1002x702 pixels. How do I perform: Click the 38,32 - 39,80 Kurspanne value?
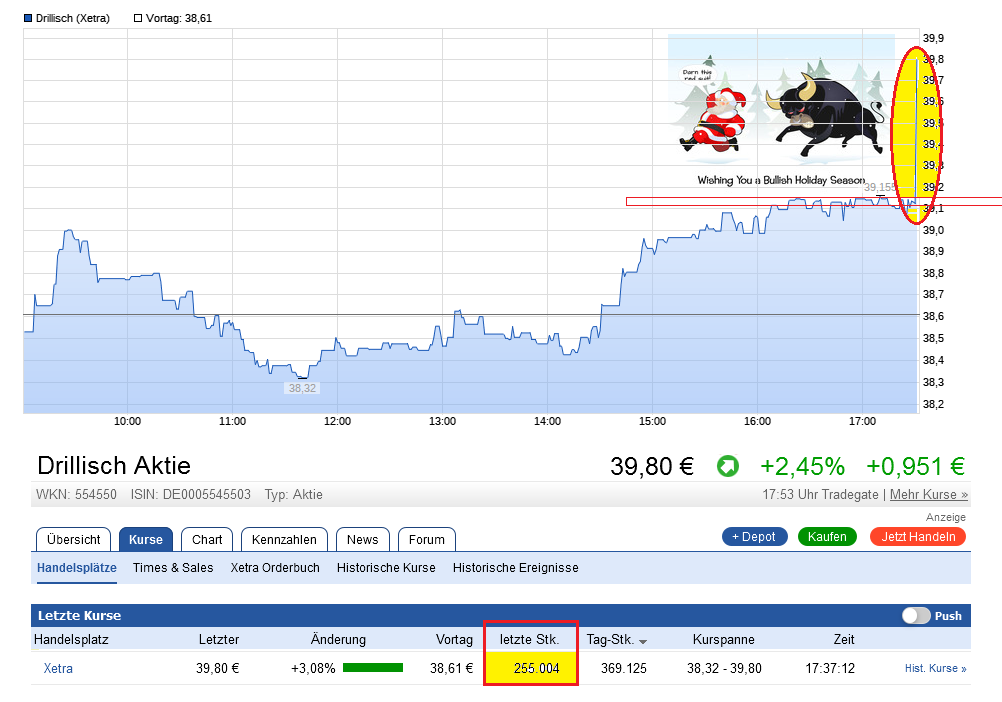(x=724, y=669)
